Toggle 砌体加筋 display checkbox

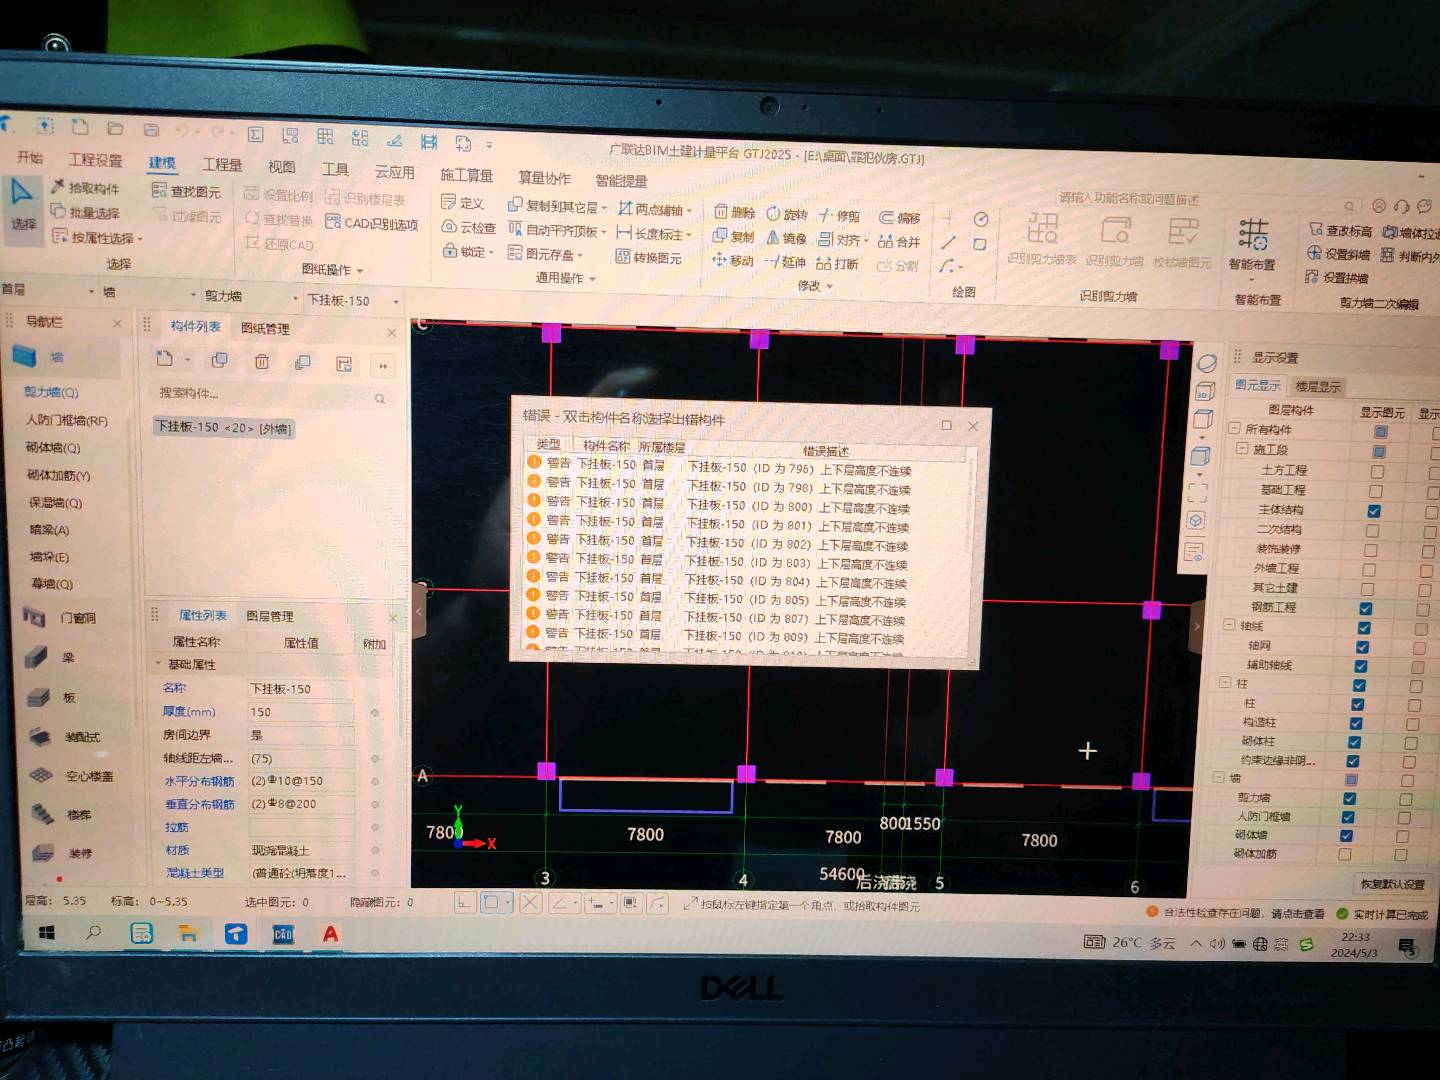pyautogui.click(x=1344, y=854)
